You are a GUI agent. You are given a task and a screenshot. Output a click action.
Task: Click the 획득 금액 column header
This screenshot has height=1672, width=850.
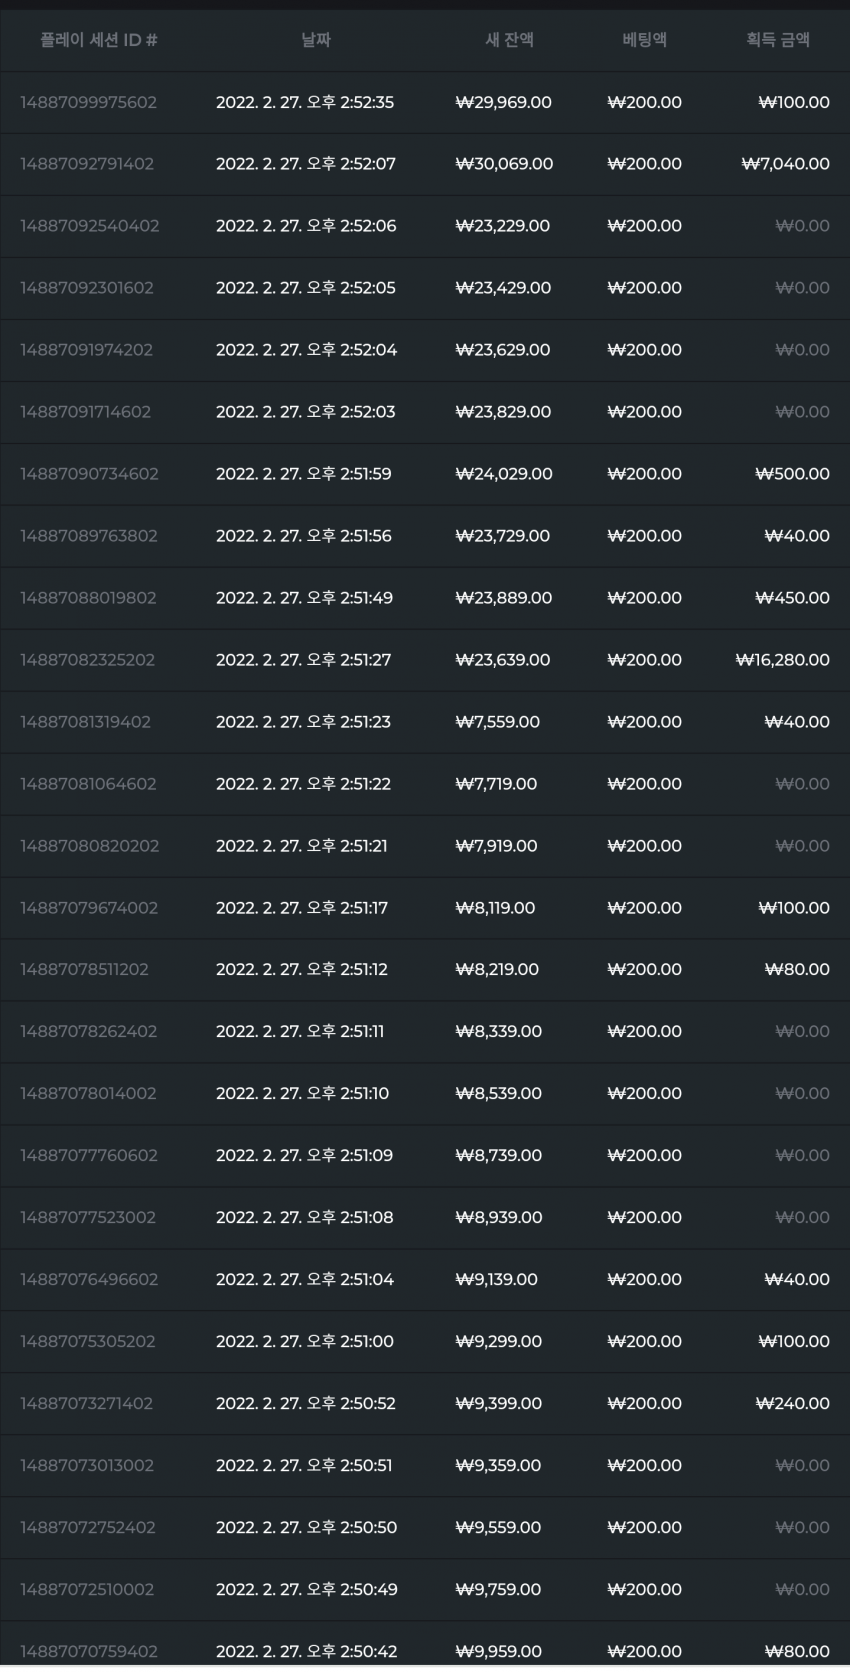[778, 40]
